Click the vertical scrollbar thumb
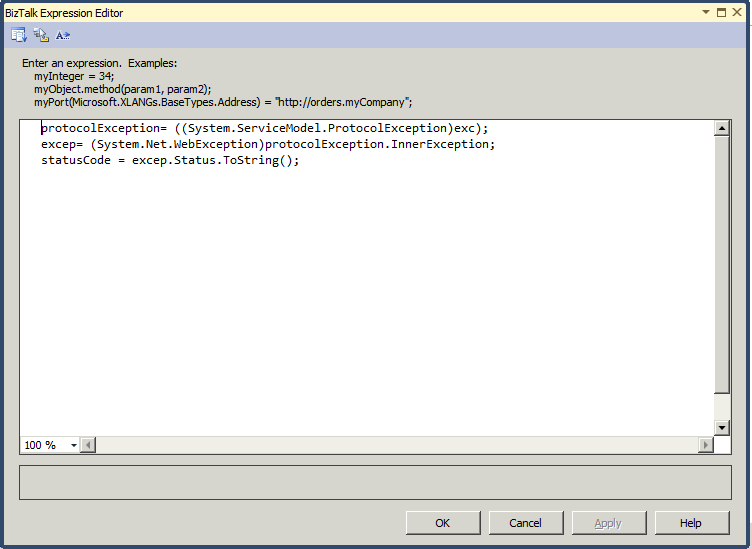Viewport: 752px width, 549px height. 722,265
